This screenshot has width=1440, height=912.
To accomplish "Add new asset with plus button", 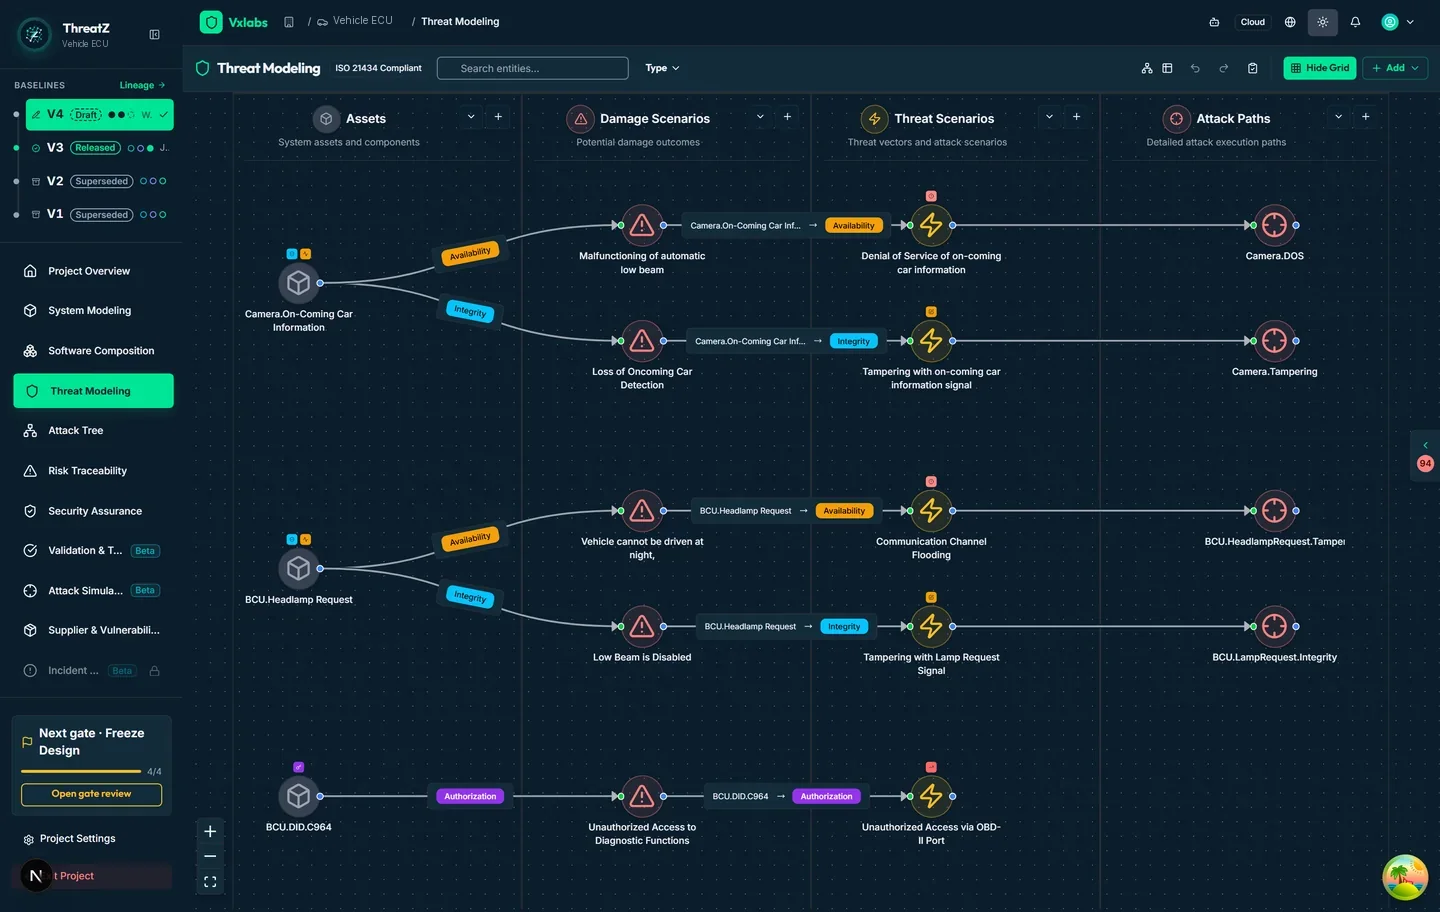I will tap(498, 117).
